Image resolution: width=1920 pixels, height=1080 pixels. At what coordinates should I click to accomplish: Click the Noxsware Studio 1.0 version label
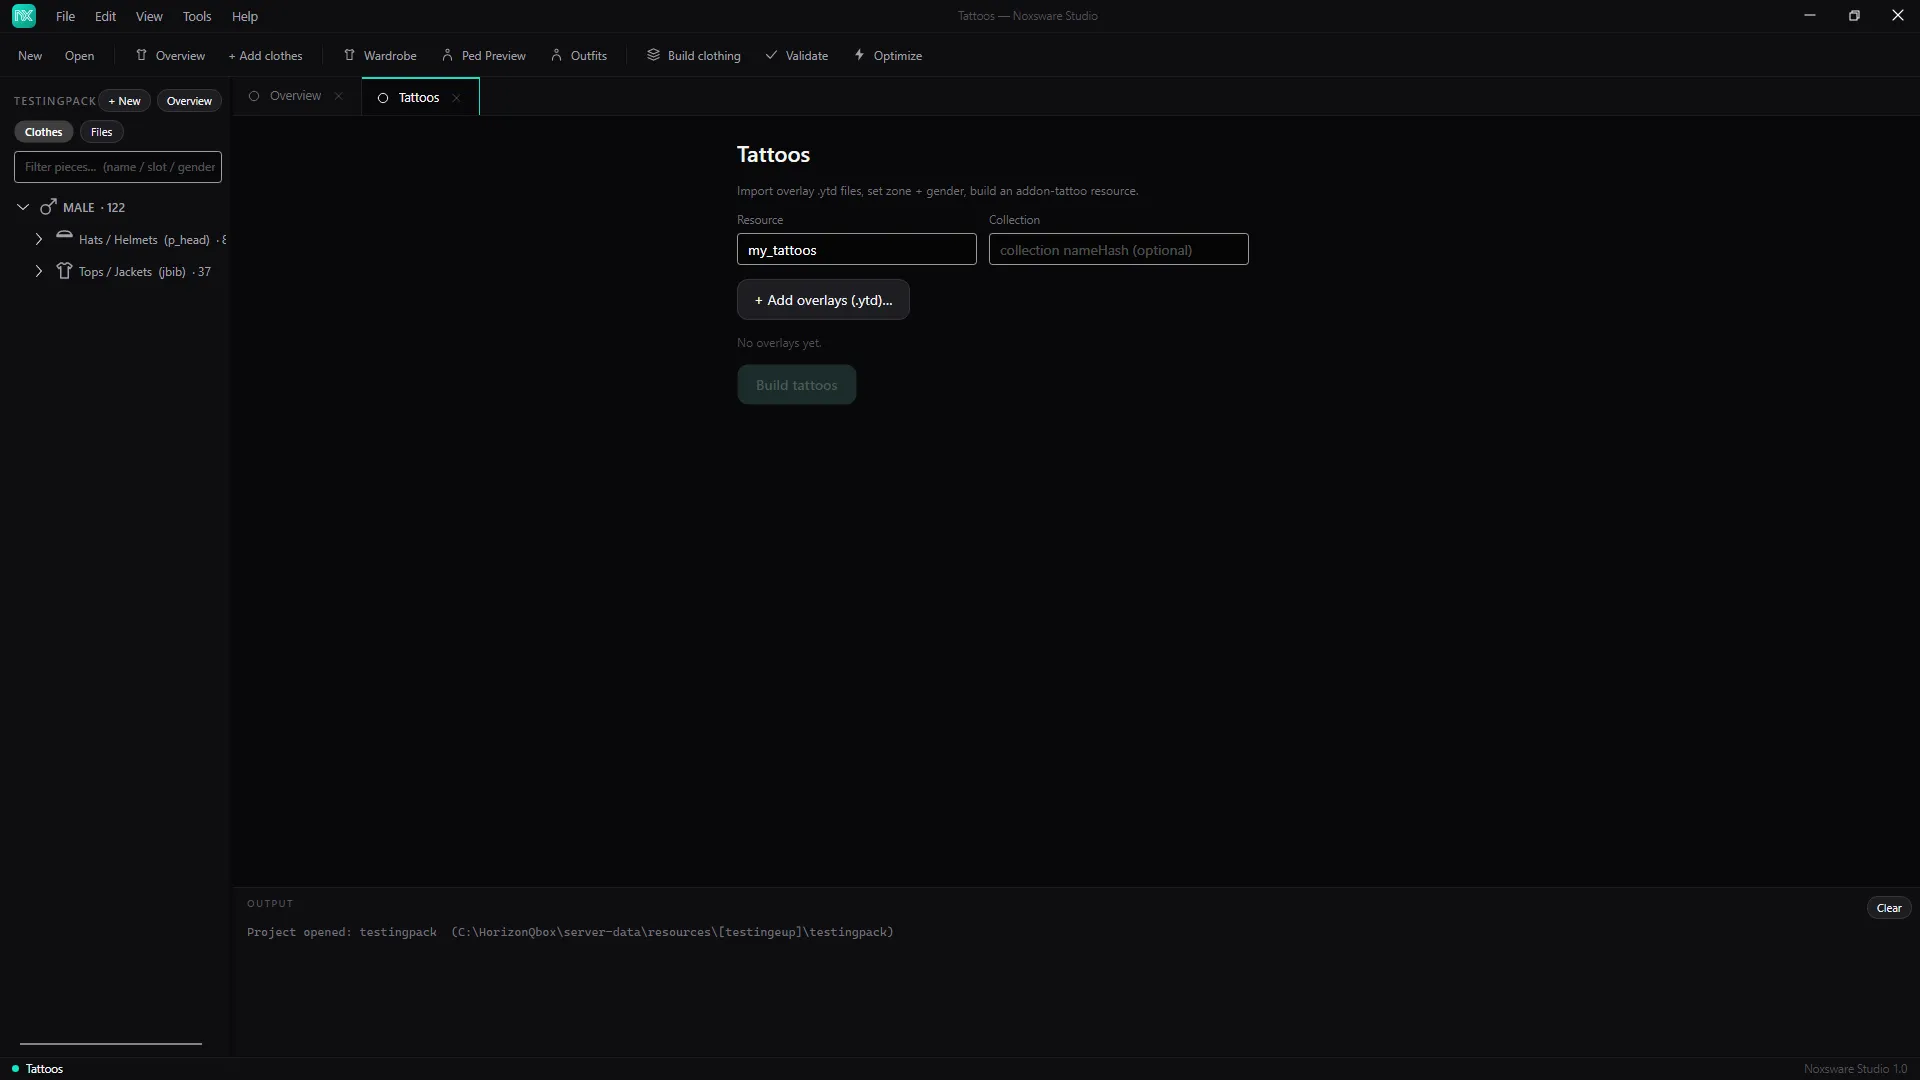(1855, 1069)
